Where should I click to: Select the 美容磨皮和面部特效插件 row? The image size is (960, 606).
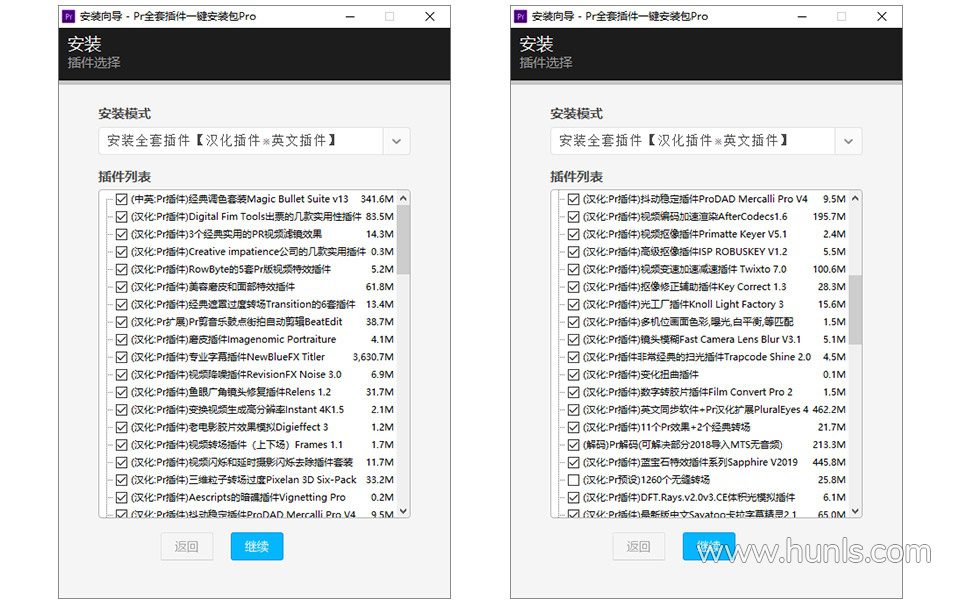click(255, 287)
